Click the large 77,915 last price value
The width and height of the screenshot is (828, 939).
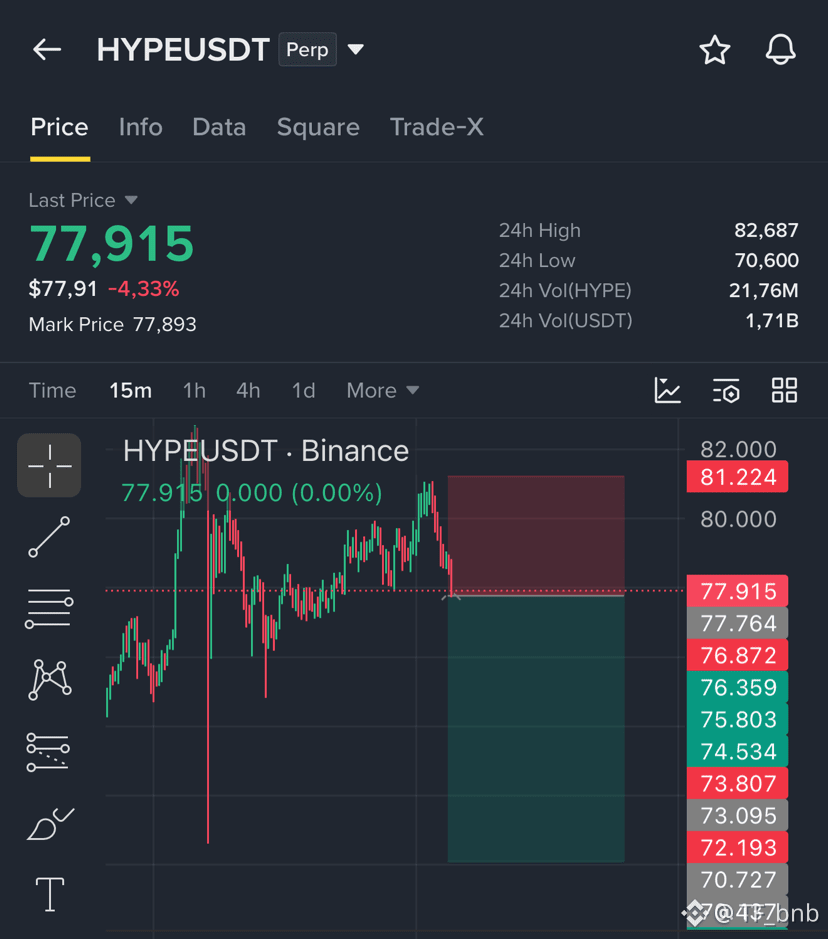click(111, 244)
